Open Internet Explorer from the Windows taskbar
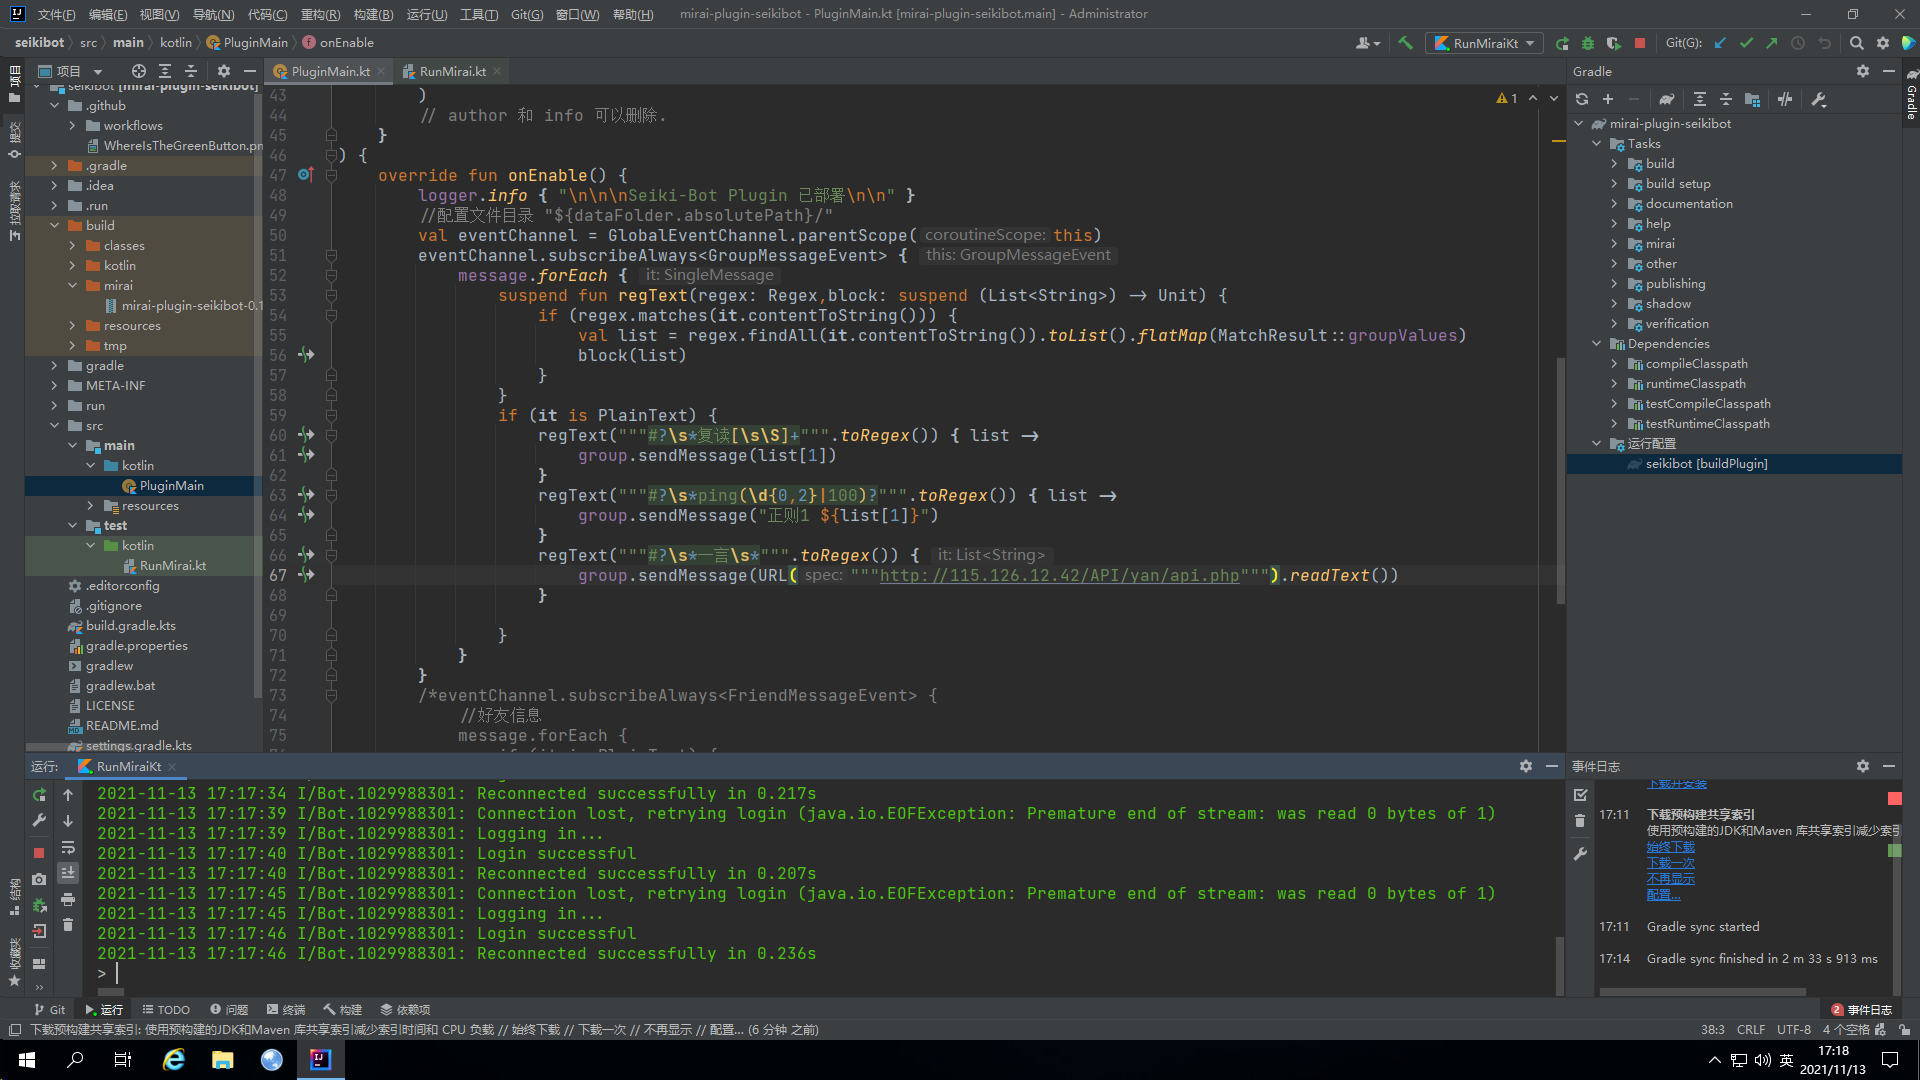 (x=174, y=1060)
